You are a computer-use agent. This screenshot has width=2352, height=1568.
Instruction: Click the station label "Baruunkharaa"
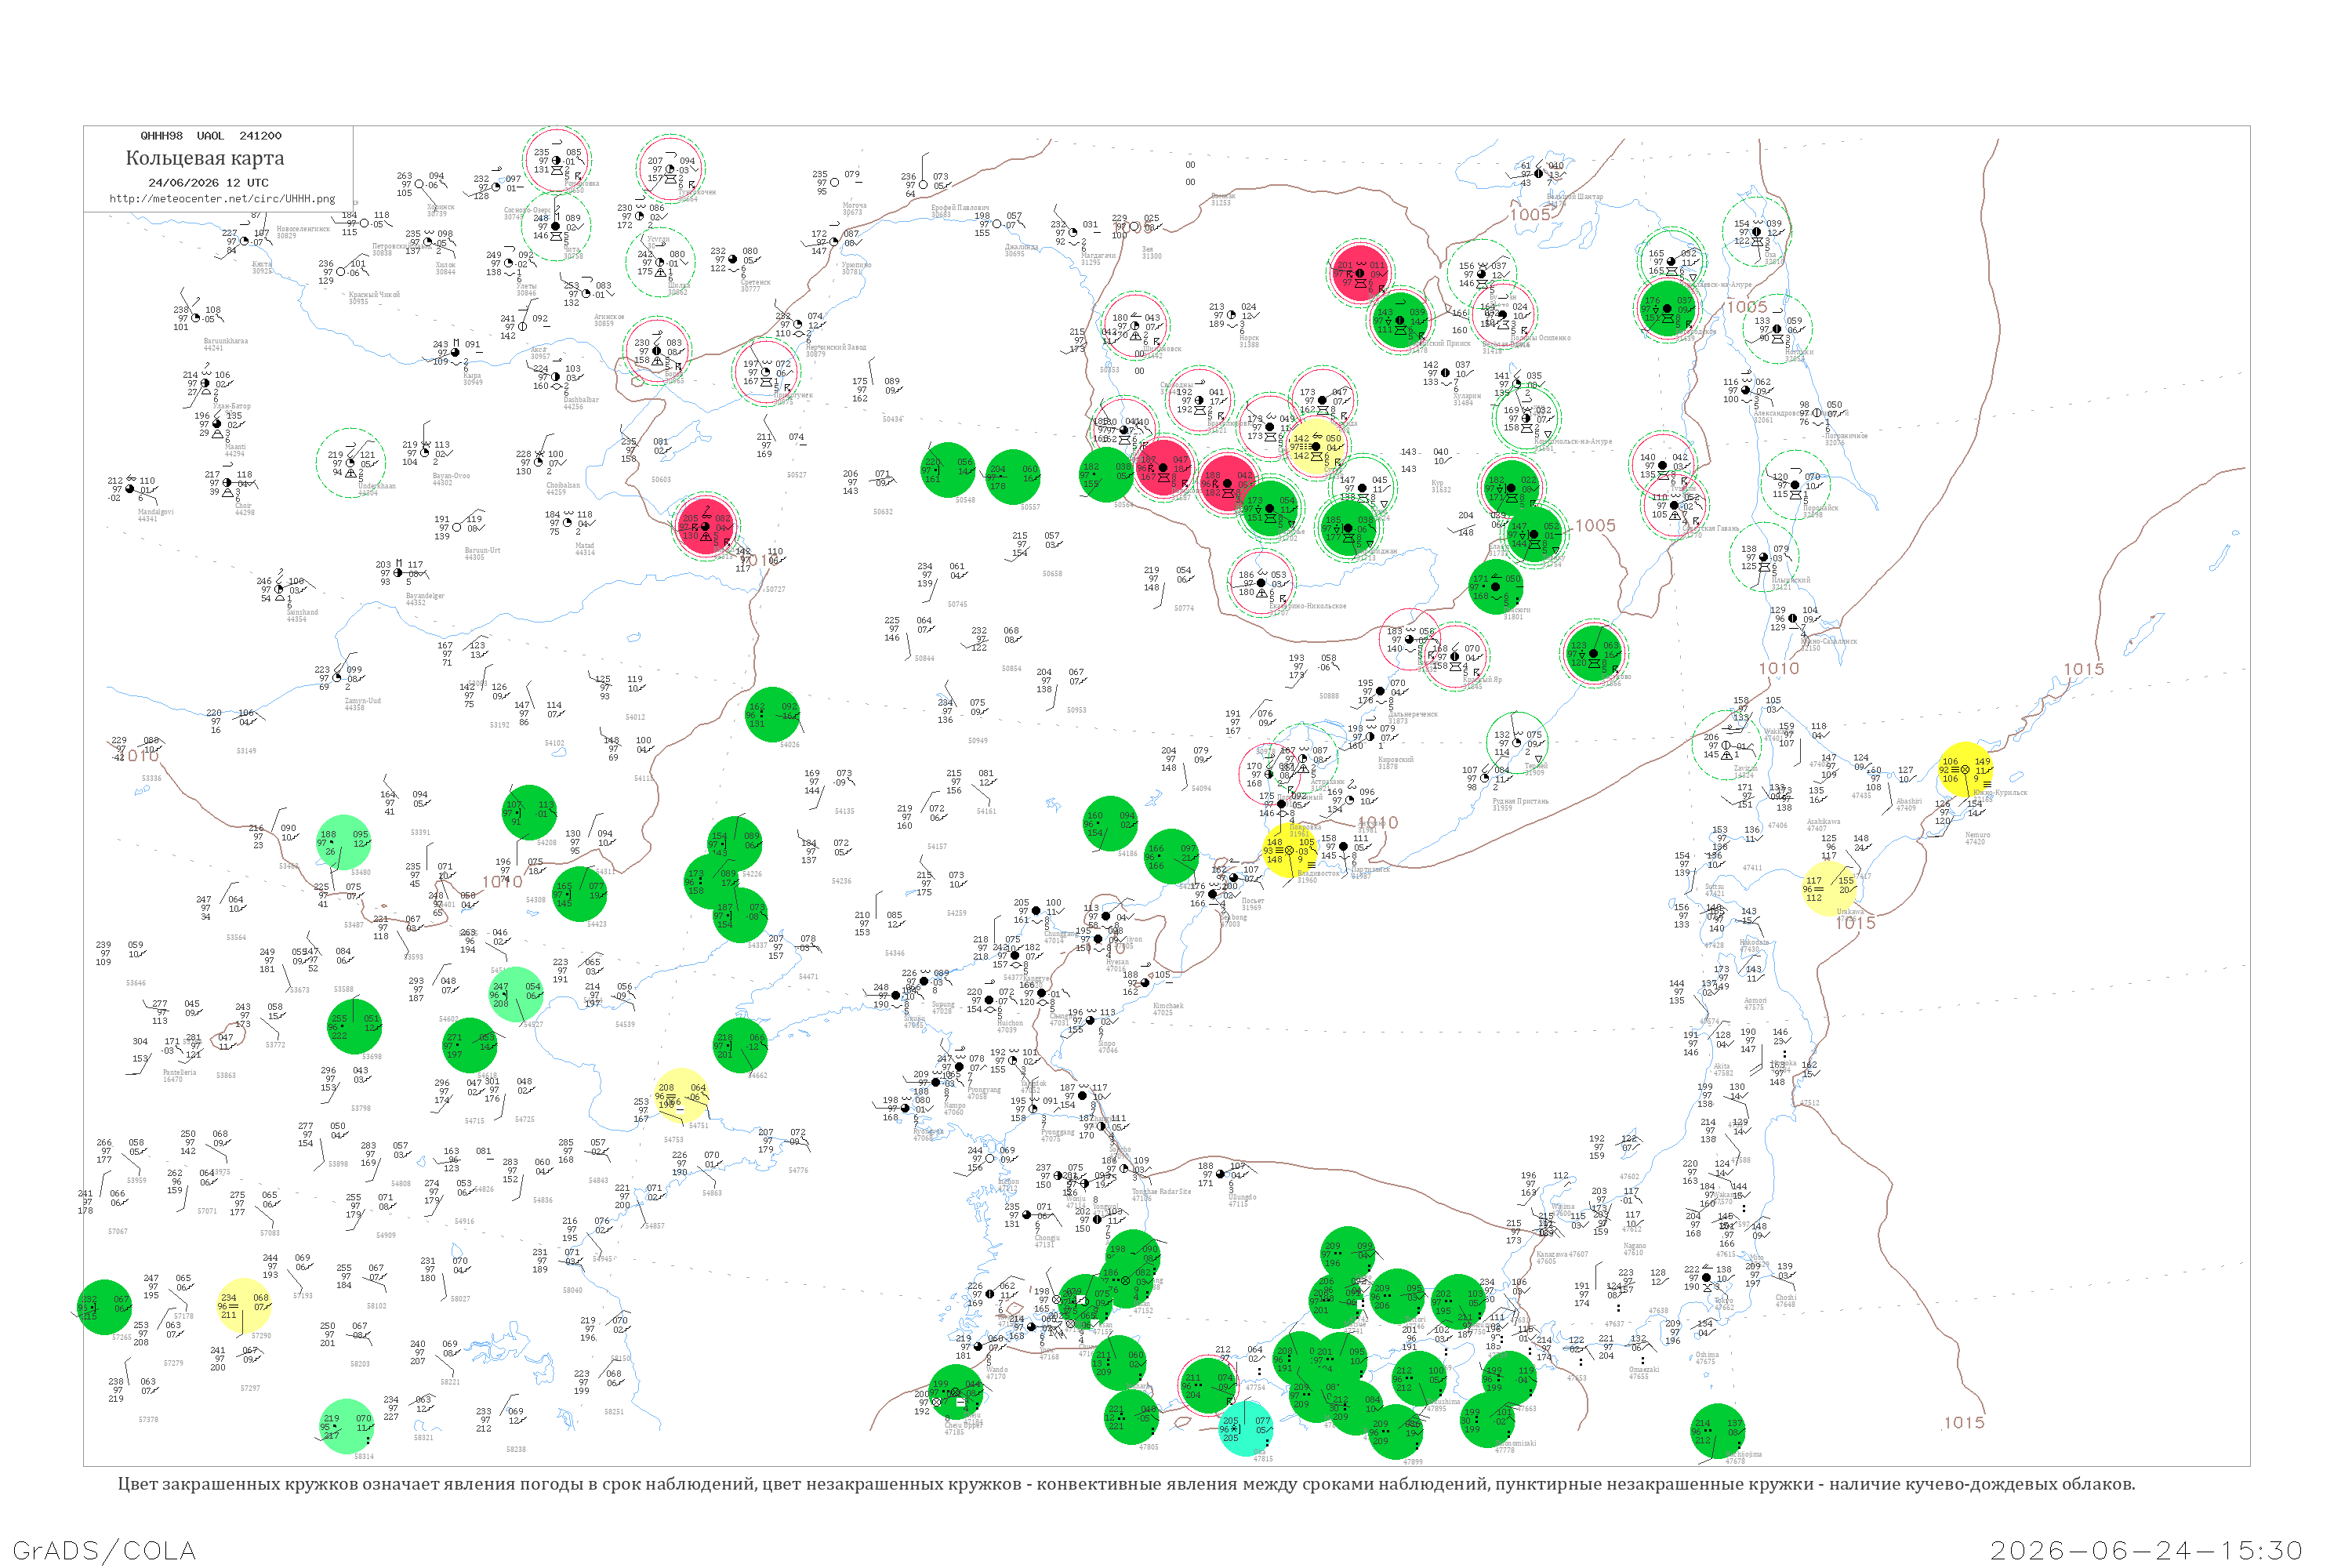(226, 341)
